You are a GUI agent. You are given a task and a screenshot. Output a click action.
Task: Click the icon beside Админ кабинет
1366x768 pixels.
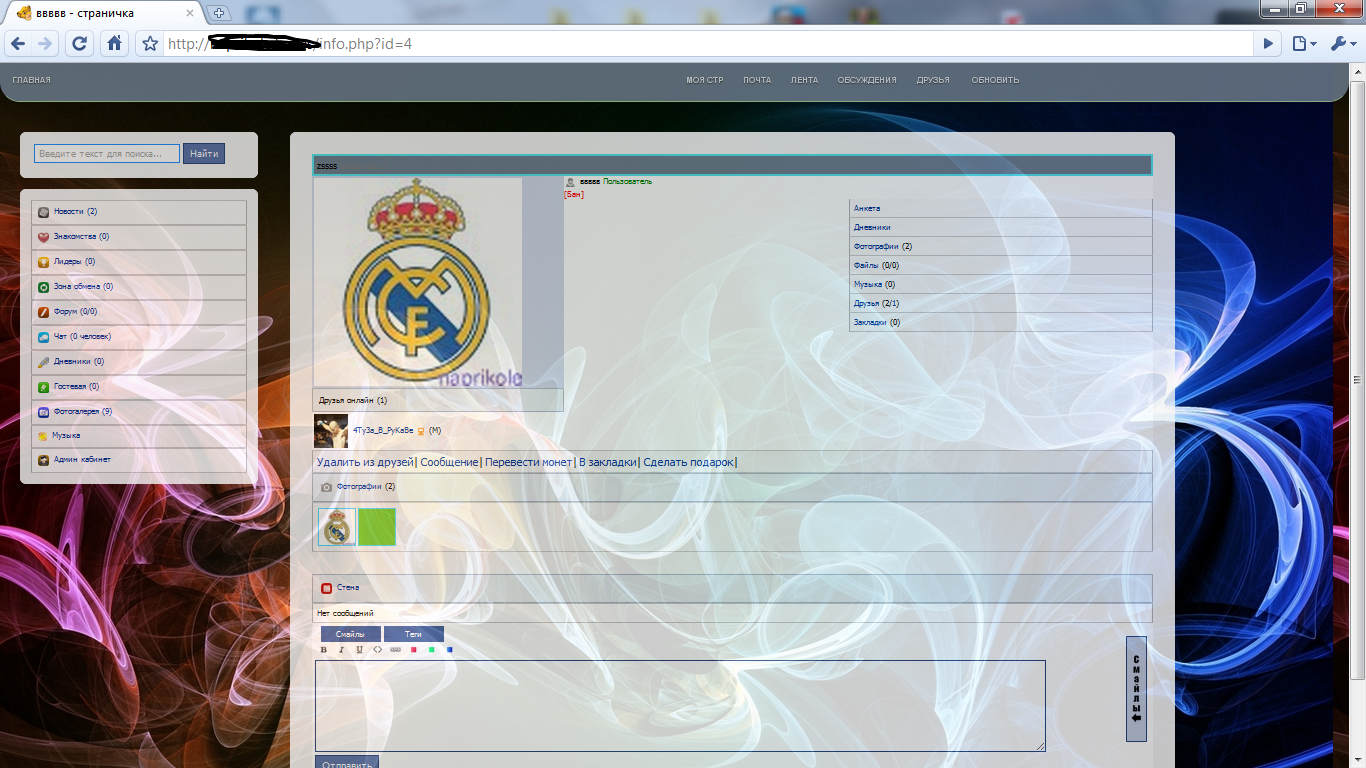click(43, 460)
